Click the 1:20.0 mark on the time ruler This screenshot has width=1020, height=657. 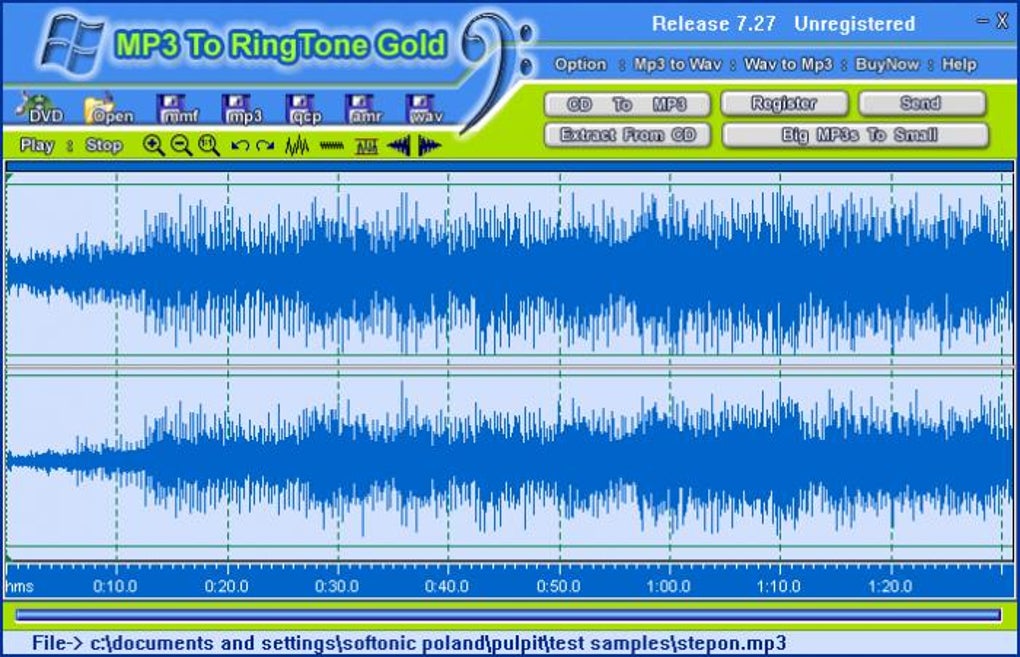pyautogui.click(x=890, y=586)
